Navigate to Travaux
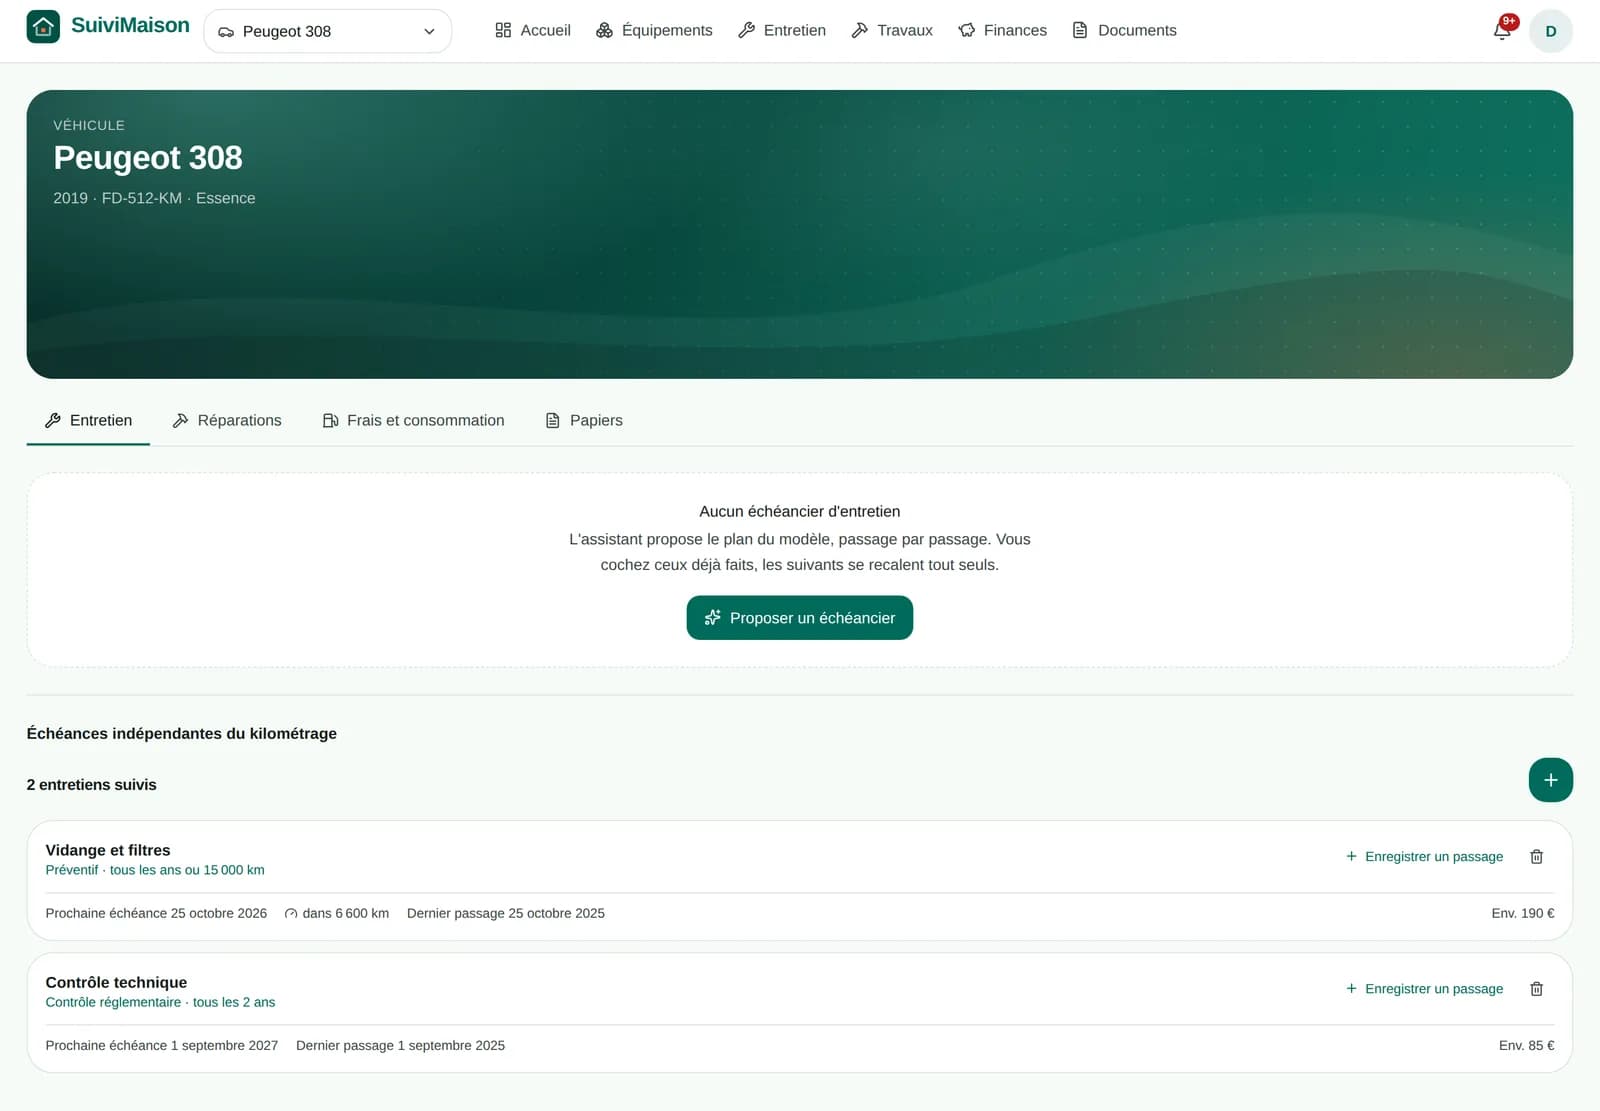The image size is (1600, 1111). click(892, 30)
